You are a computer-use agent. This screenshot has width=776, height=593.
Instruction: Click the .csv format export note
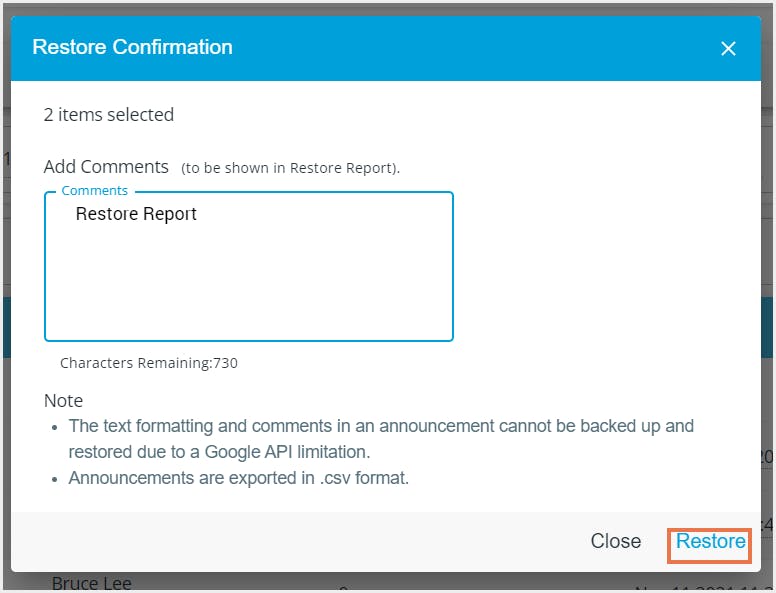pos(239,478)
